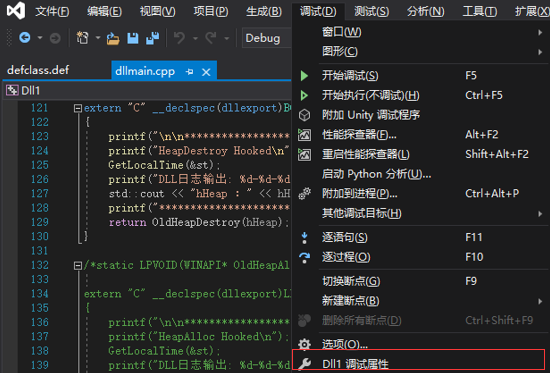Navigate backward with the blue arrow
Screen dimensions: 550x373
coord(25,38)
